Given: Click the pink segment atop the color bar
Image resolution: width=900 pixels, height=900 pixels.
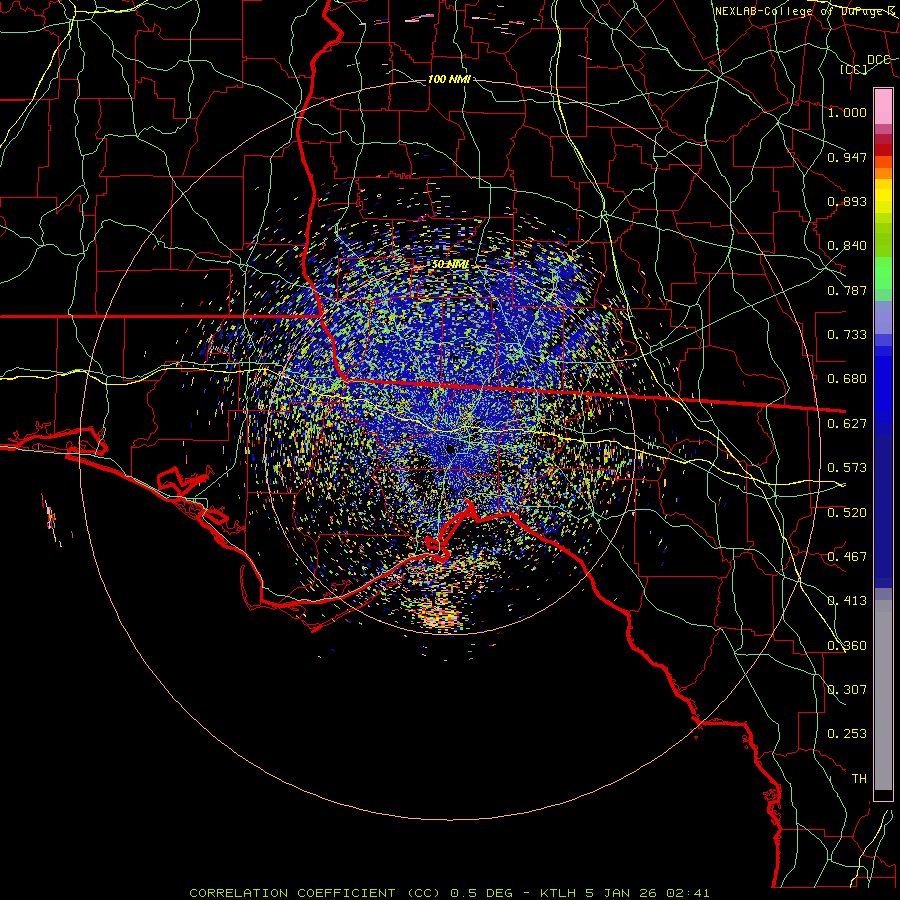Looking at the screenshot, I should click(x=883, y=106).
